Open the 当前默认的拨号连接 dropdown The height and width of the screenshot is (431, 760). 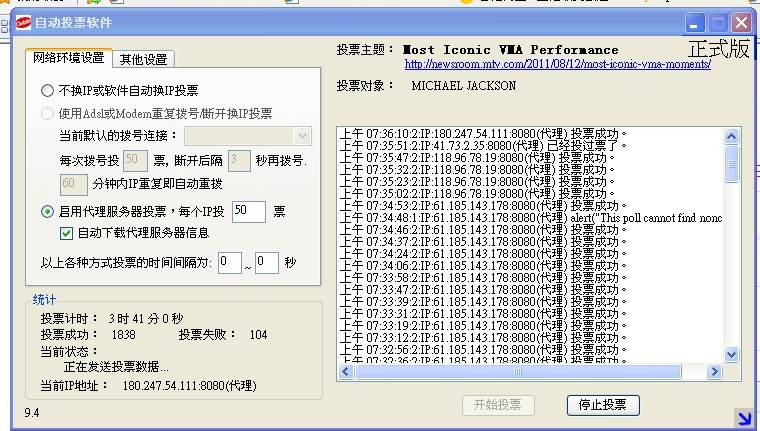coord(302,136)
